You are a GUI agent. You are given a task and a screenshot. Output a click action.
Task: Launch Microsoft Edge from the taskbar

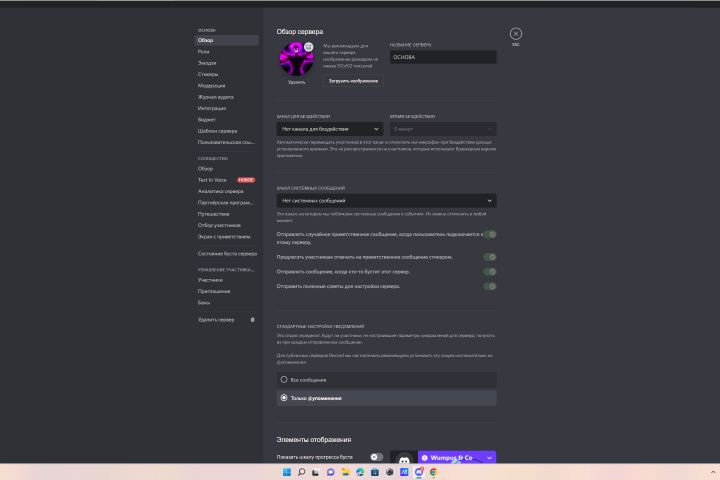tap(360, 472)
